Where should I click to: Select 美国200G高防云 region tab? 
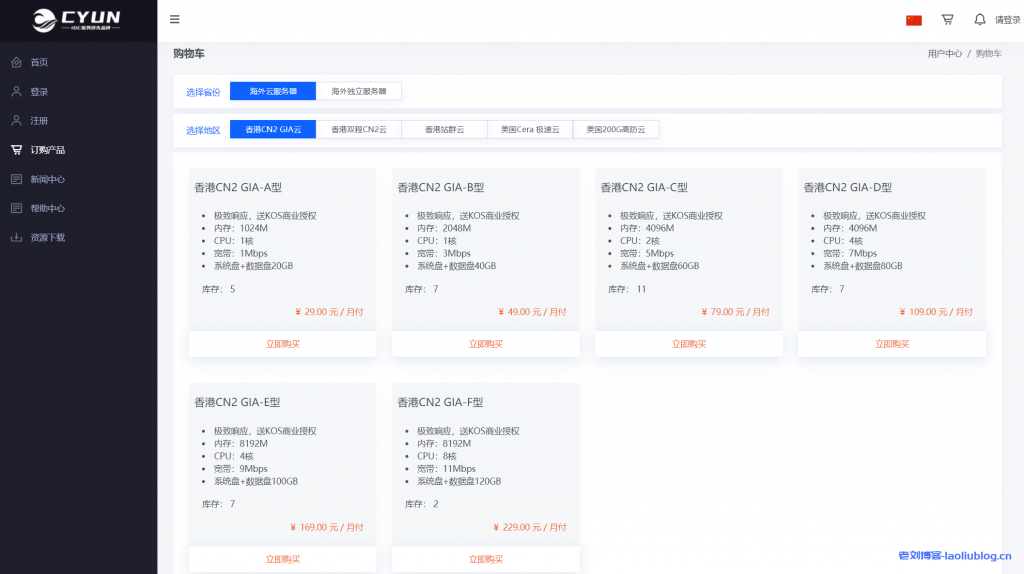pos(616,129)
